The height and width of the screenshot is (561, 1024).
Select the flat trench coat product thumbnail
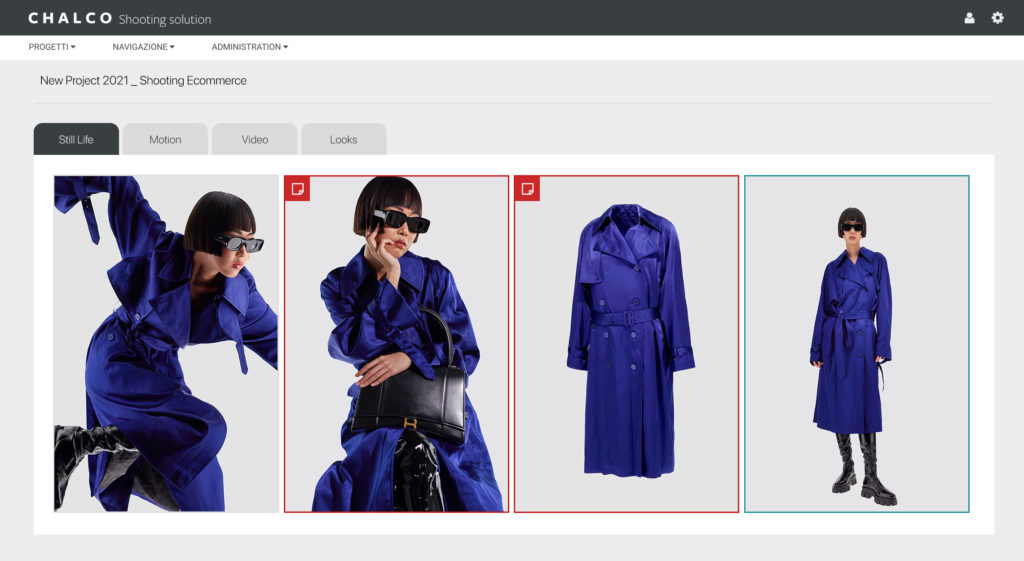pos(626,344)
